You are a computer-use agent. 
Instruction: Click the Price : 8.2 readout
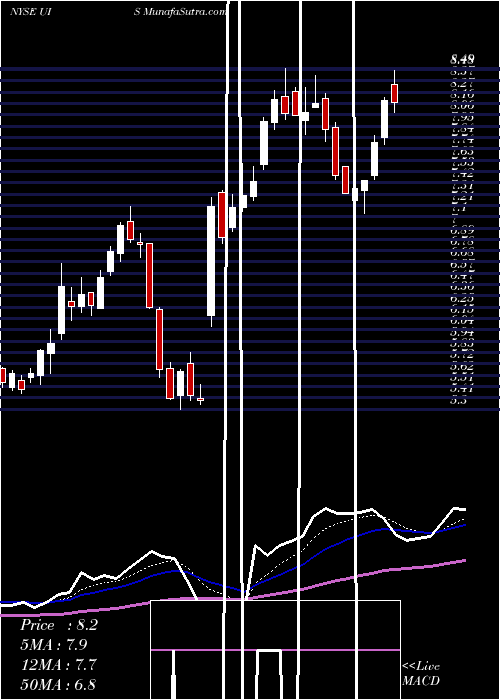58,625
